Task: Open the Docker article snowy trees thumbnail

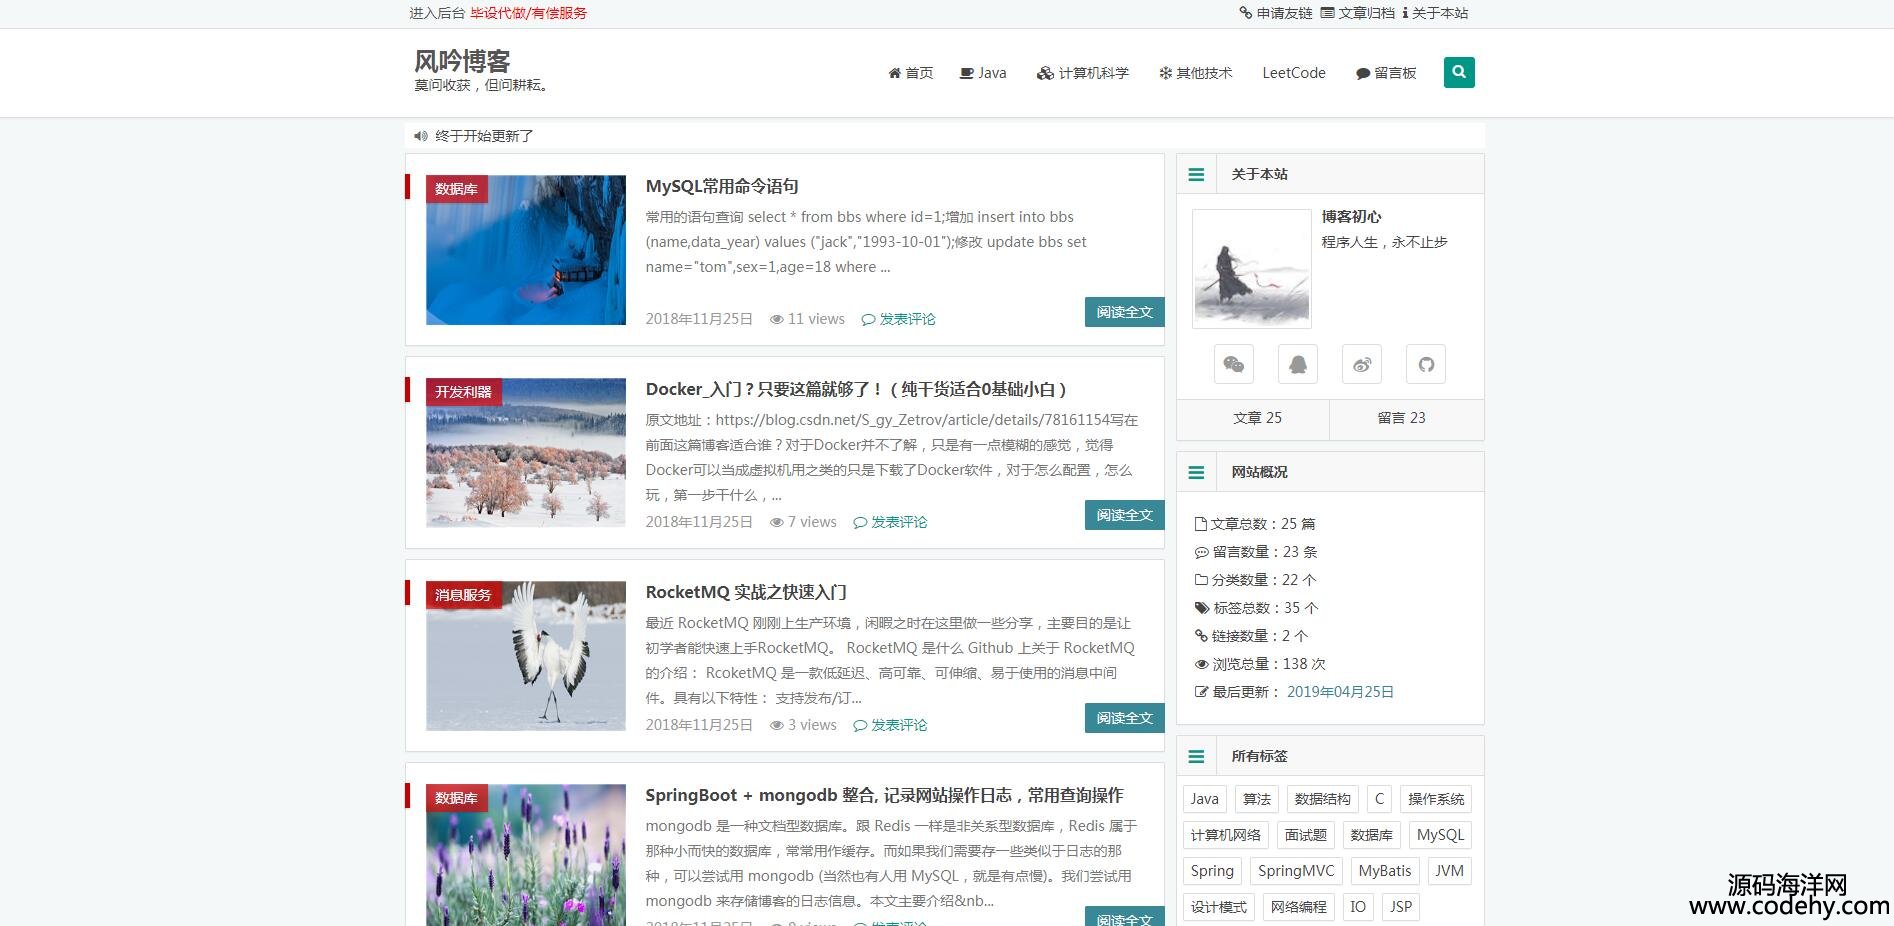Action: 526,453
